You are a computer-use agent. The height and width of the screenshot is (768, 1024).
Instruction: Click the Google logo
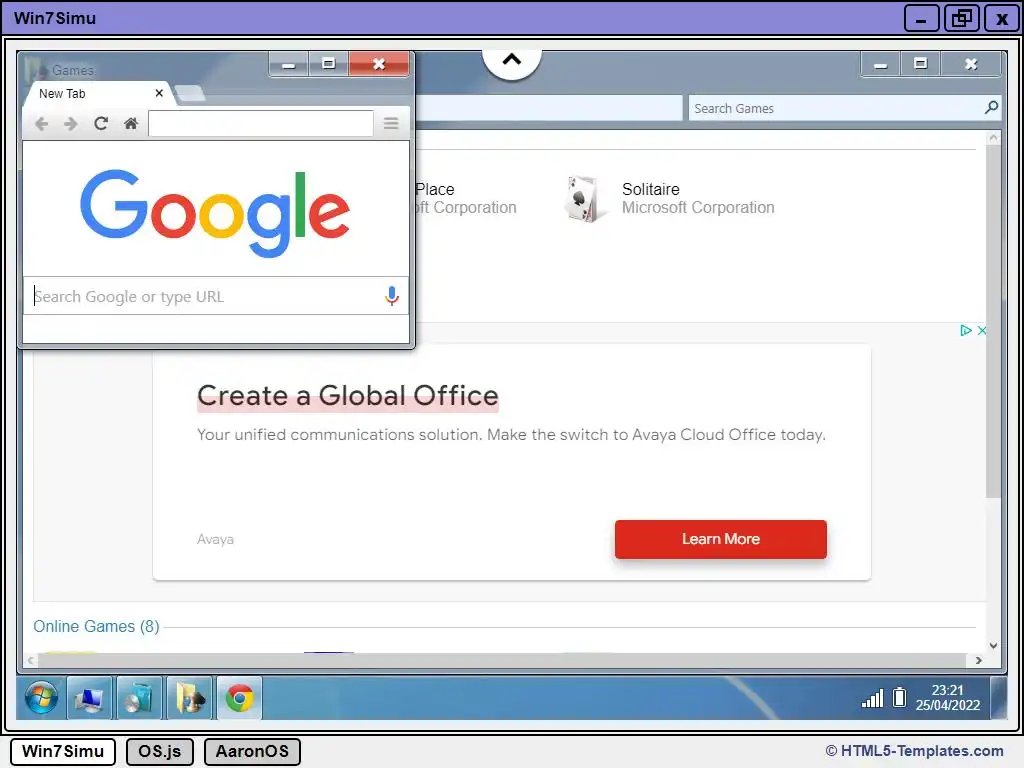[x=215, y=212]
